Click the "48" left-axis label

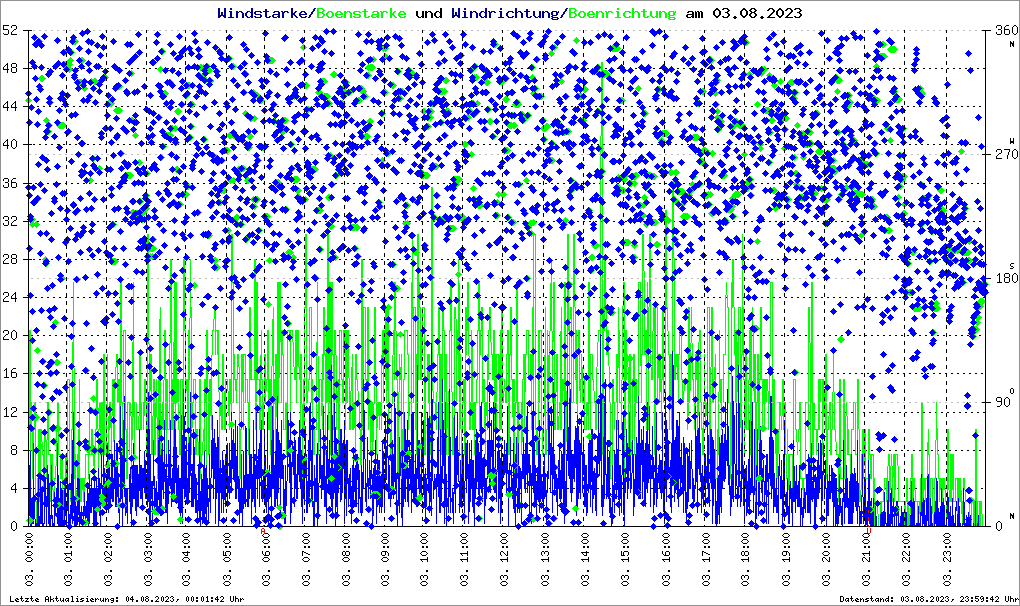[9, 68]
